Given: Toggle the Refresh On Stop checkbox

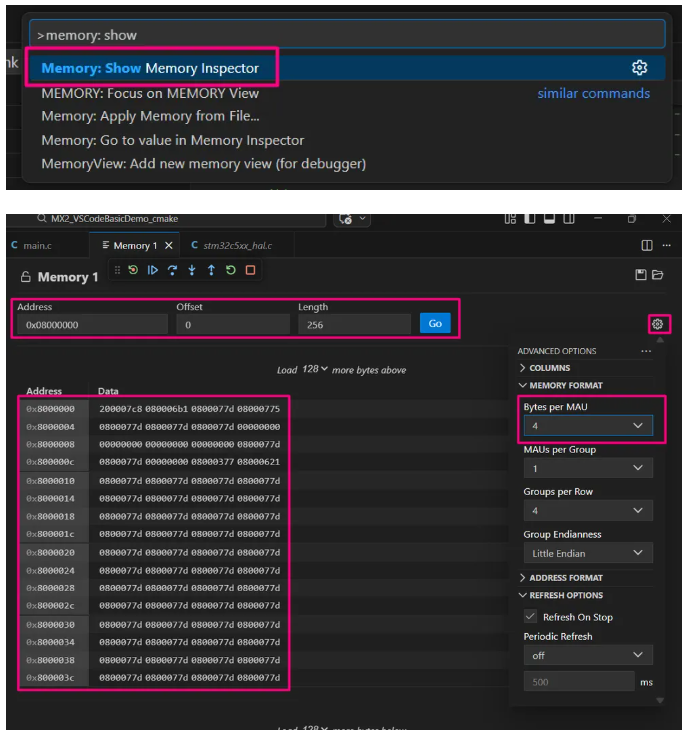Looking at the screenshot, I should coord(530,616).
